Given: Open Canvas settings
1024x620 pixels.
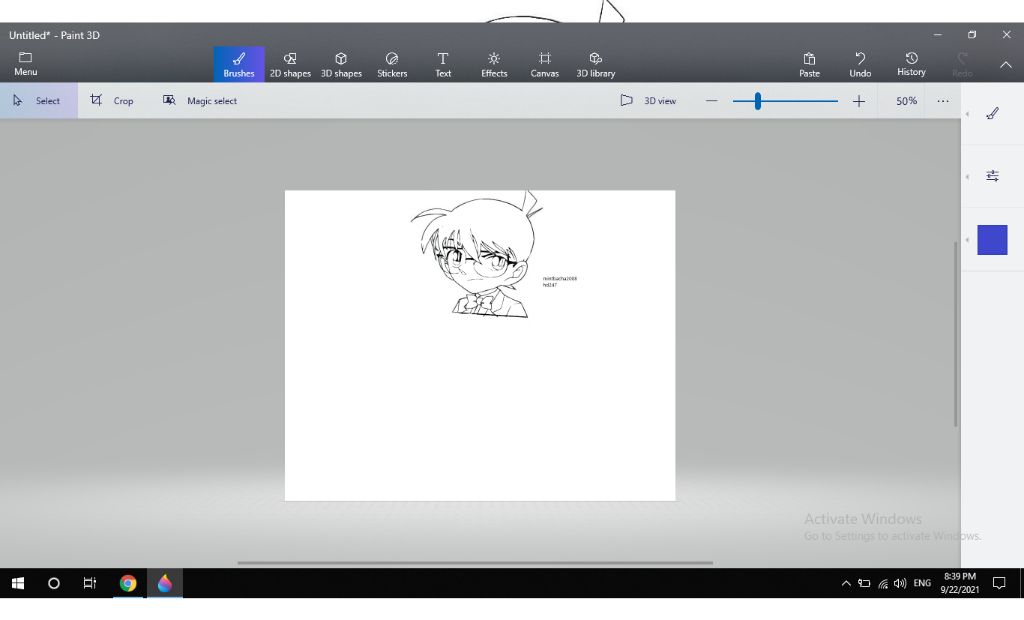Looking at the screenshot, I should (x=545, y=64).
